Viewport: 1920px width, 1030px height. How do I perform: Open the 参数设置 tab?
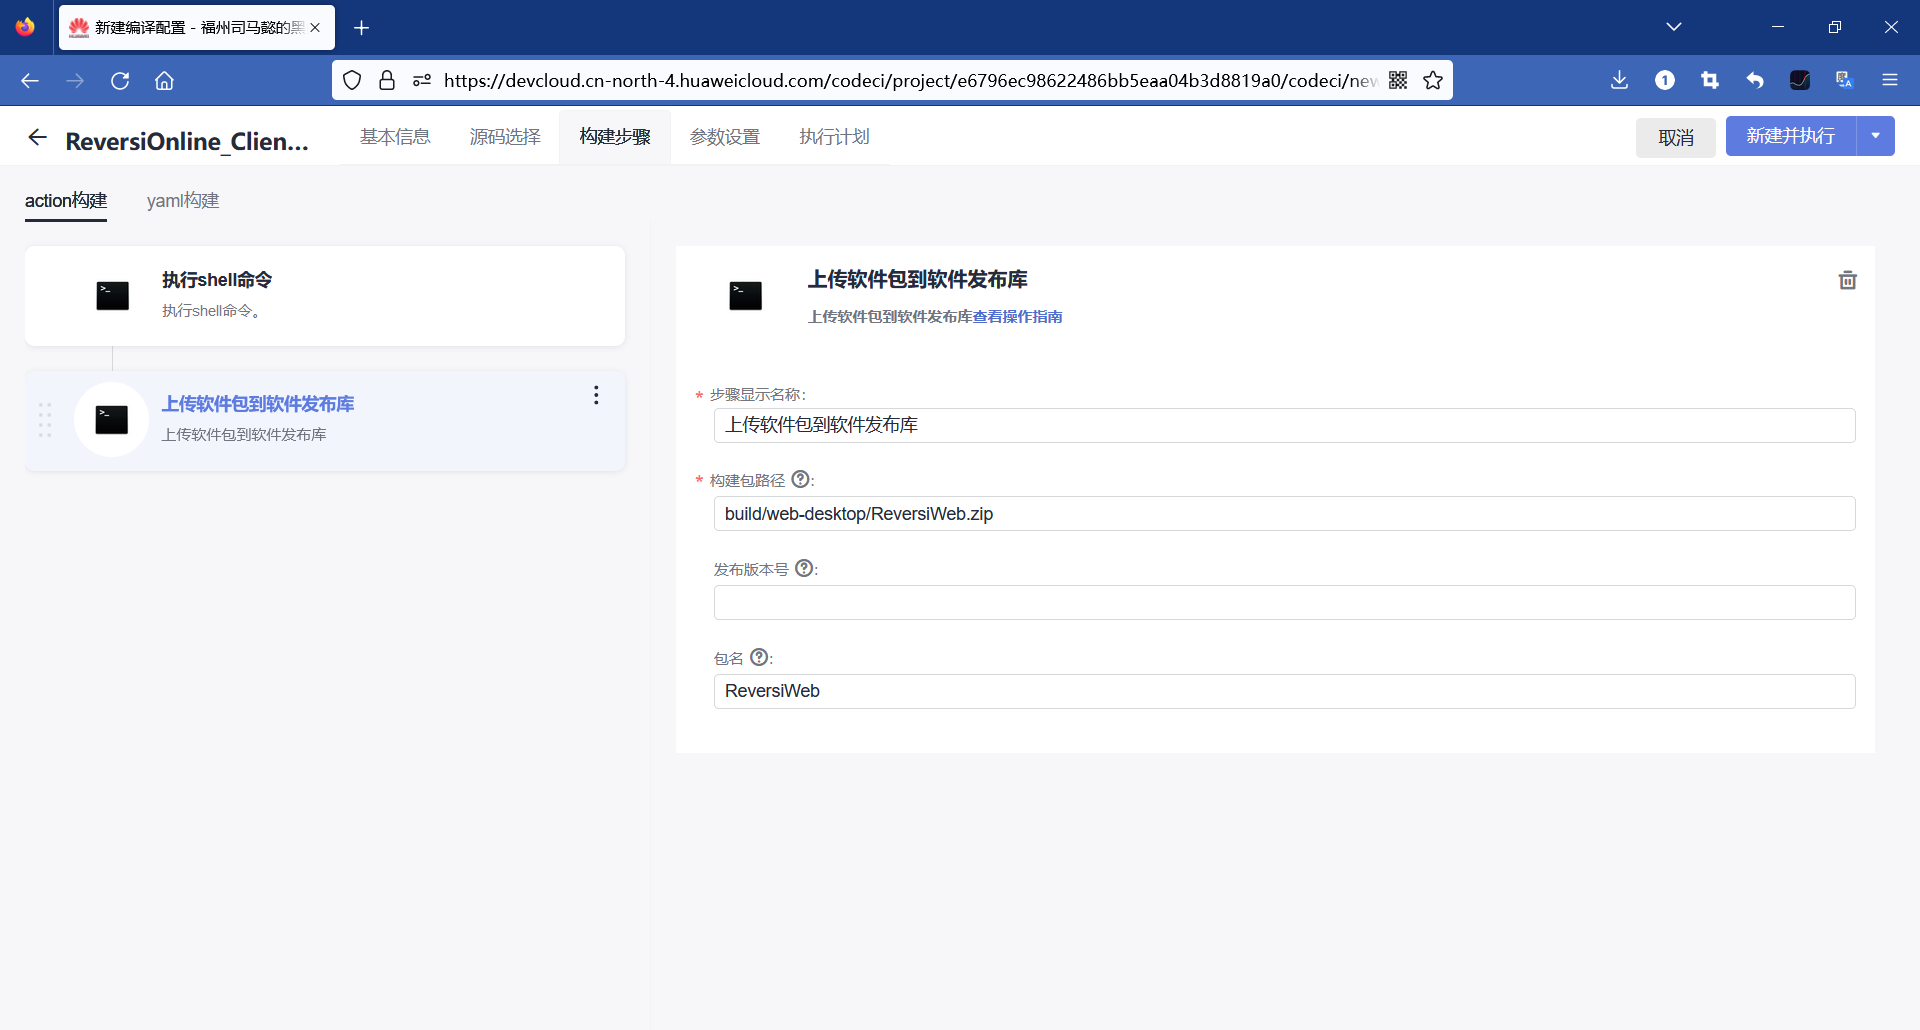coord(725,136)
